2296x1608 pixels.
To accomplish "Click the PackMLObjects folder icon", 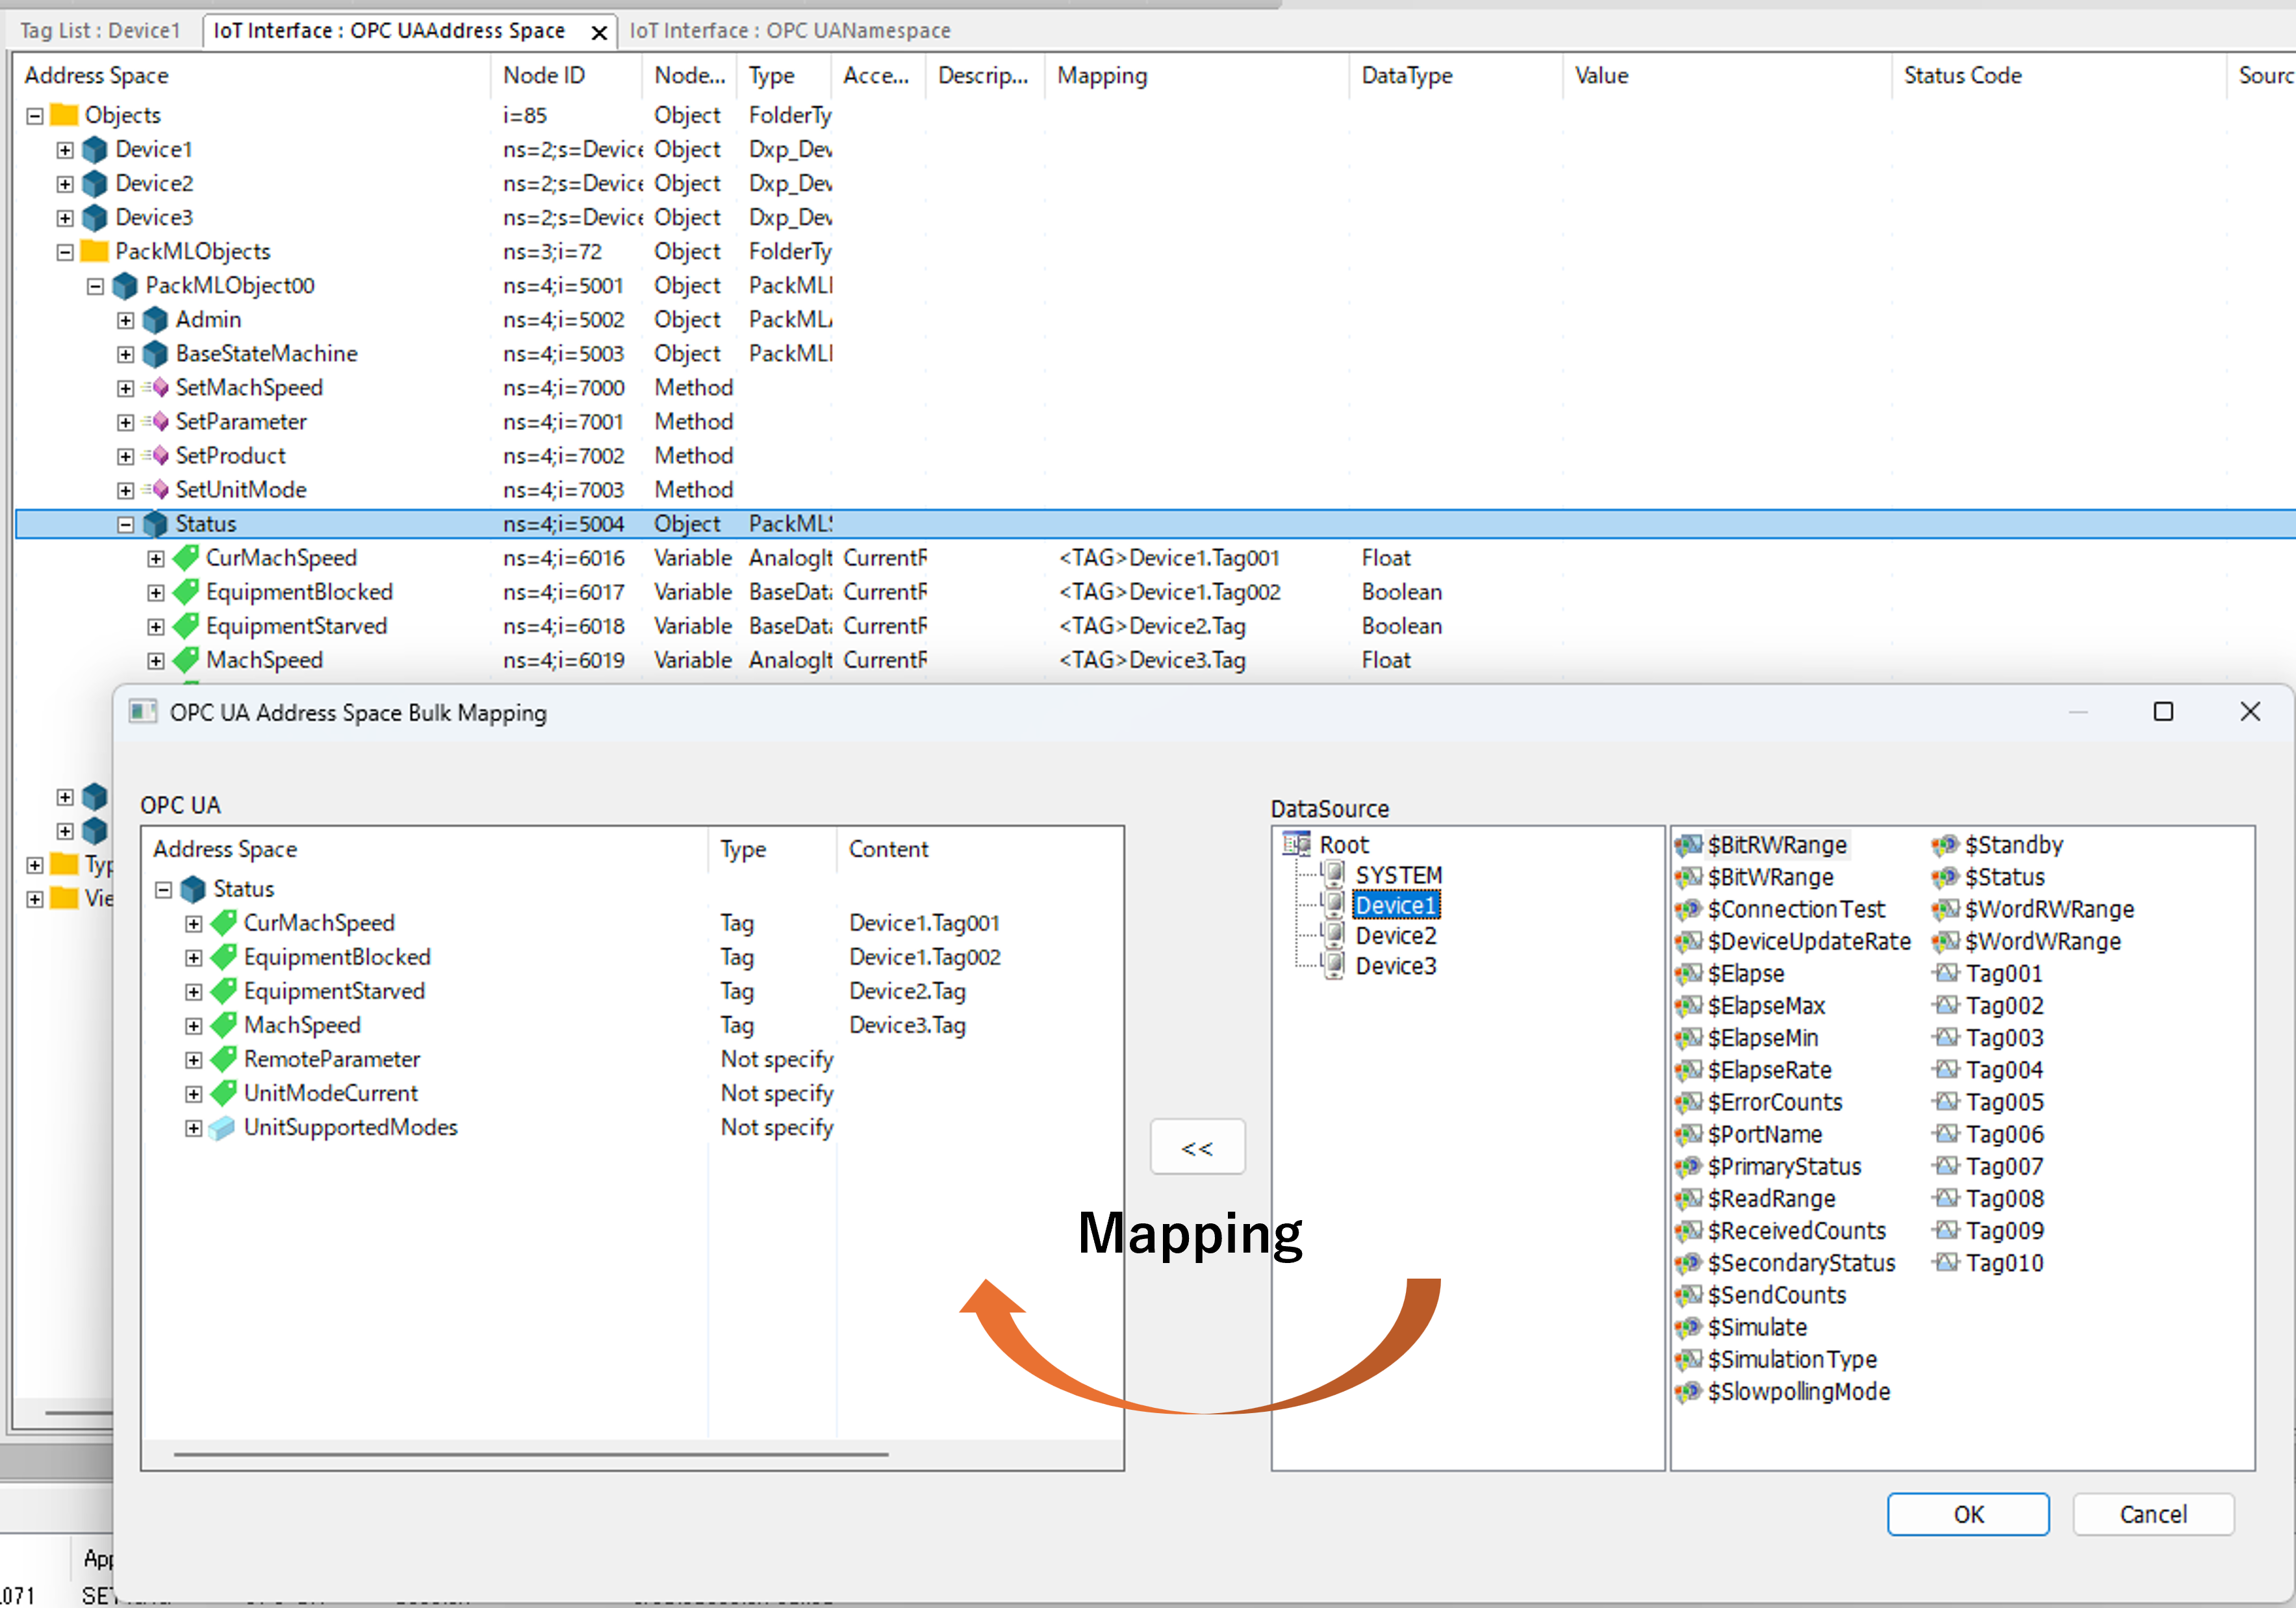I will tap(95, 252).
